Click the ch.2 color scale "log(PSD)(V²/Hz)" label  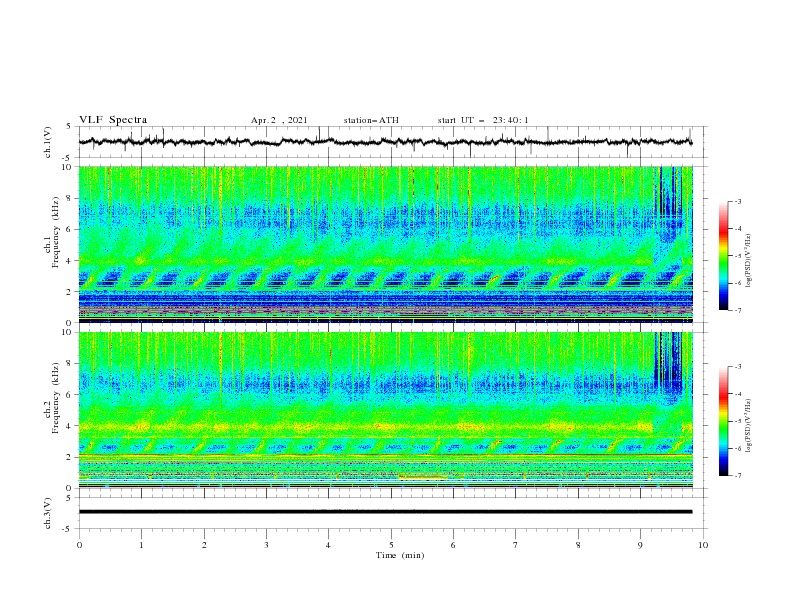[x=750, y=425]
